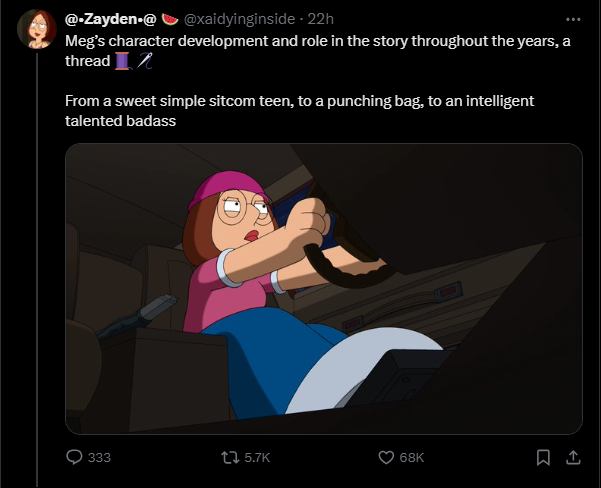Image resolution: width=601 pixels, height=488 pixels.
Task: Open the author's profile avatar picture
Action: 37,29
